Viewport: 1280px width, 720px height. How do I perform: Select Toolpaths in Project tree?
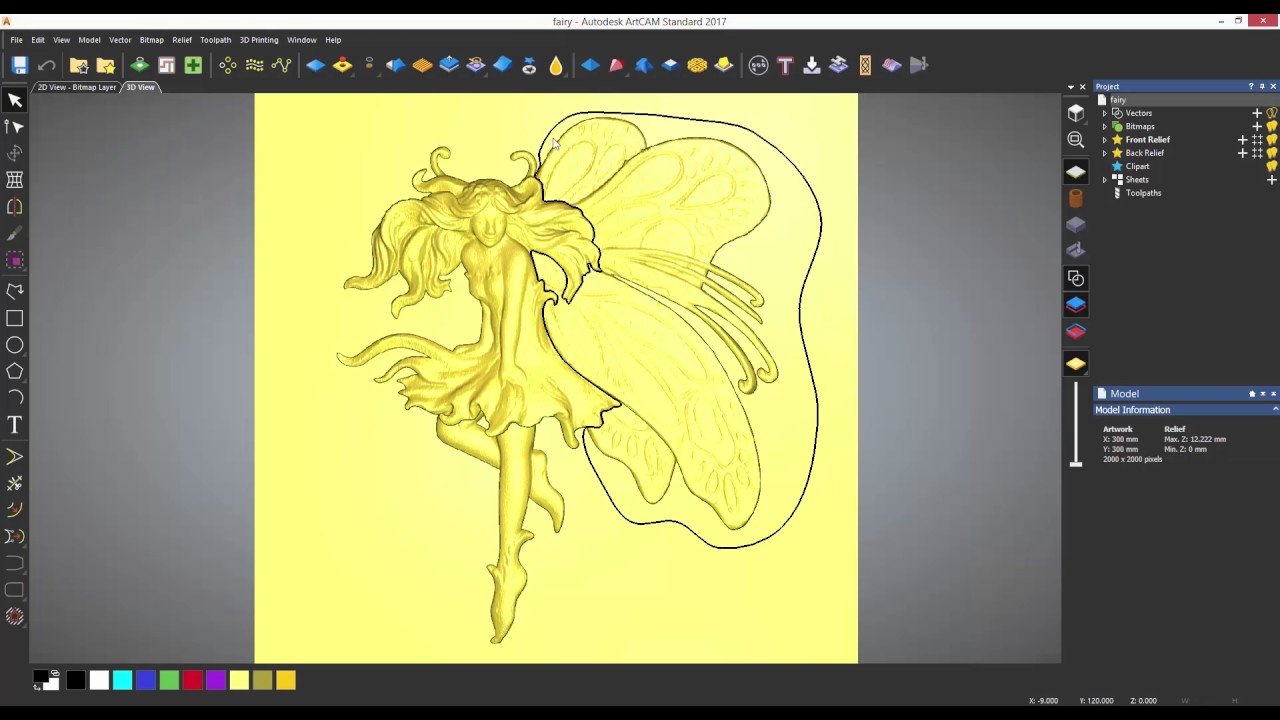(x=1143, y=193)
